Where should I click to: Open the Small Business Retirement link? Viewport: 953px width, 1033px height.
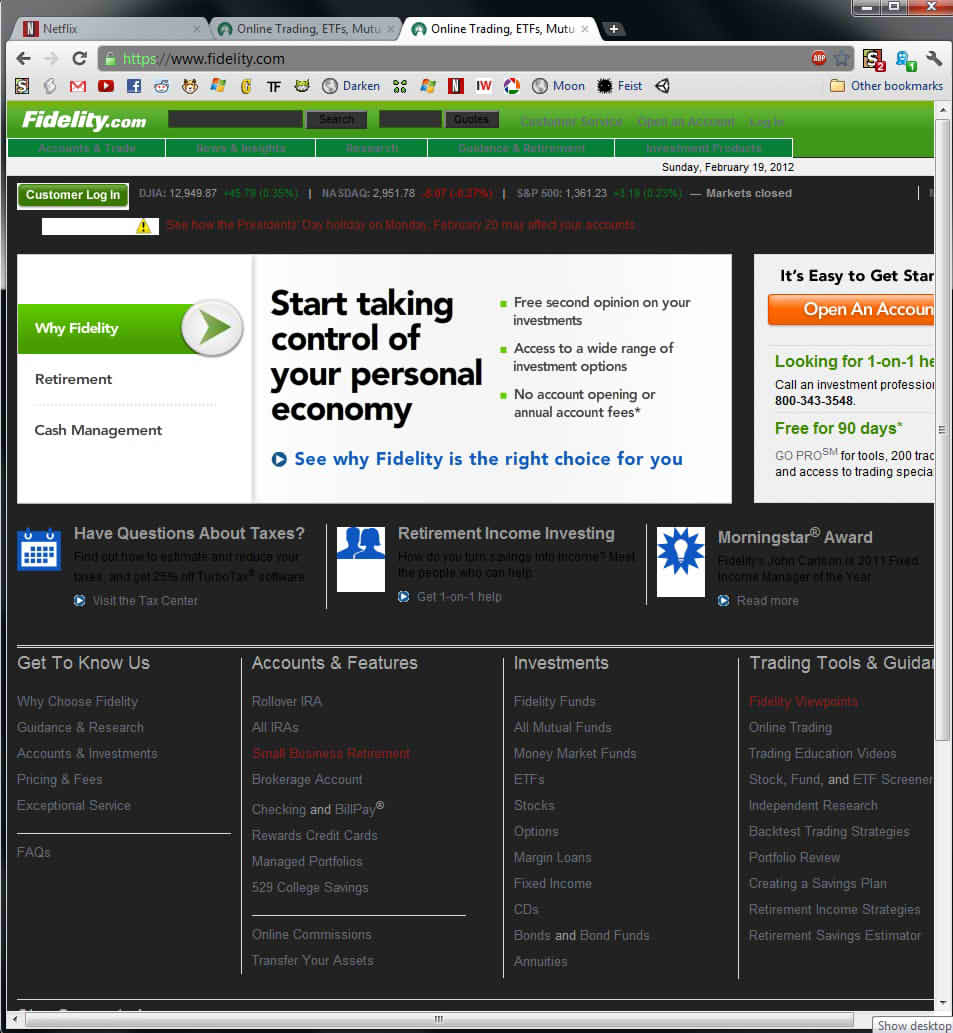[x=331, y=754]
